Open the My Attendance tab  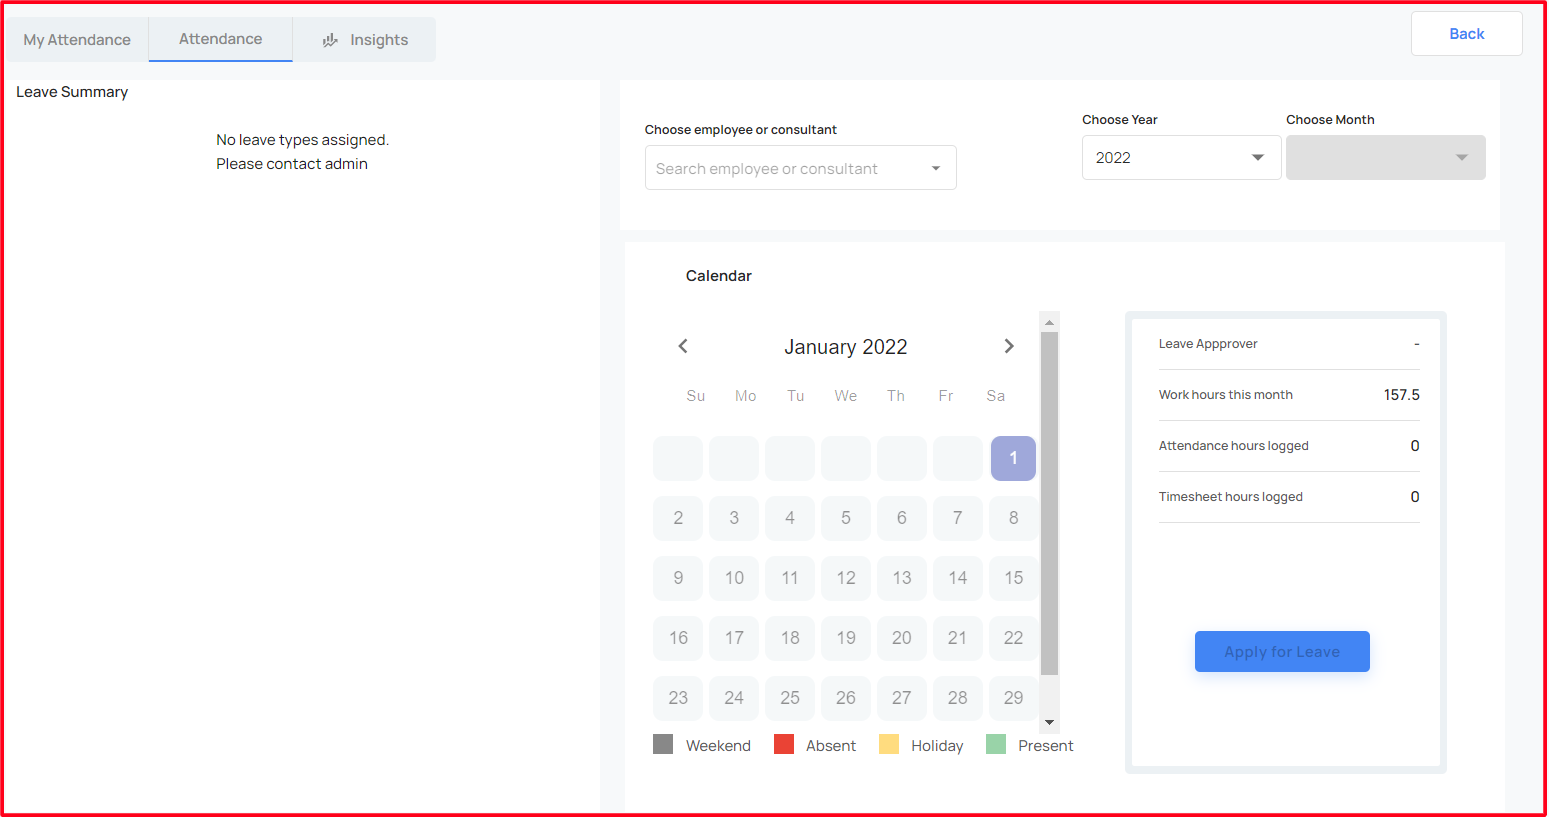point(77,40)
